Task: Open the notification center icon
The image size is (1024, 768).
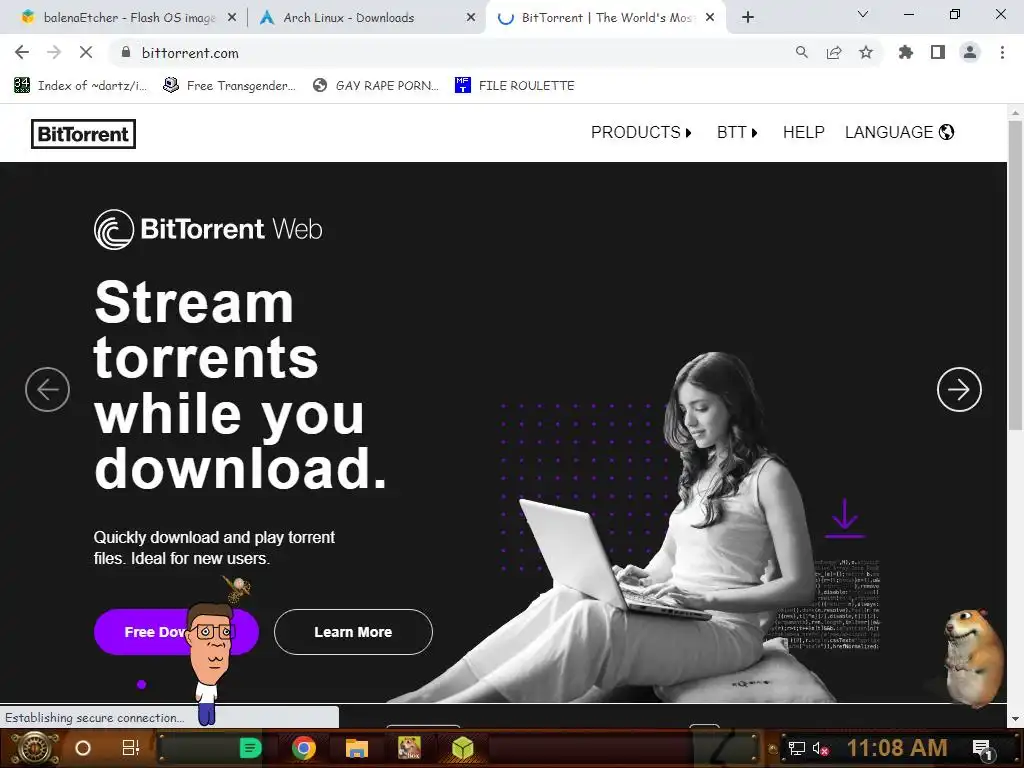Action: pos(983,749)
